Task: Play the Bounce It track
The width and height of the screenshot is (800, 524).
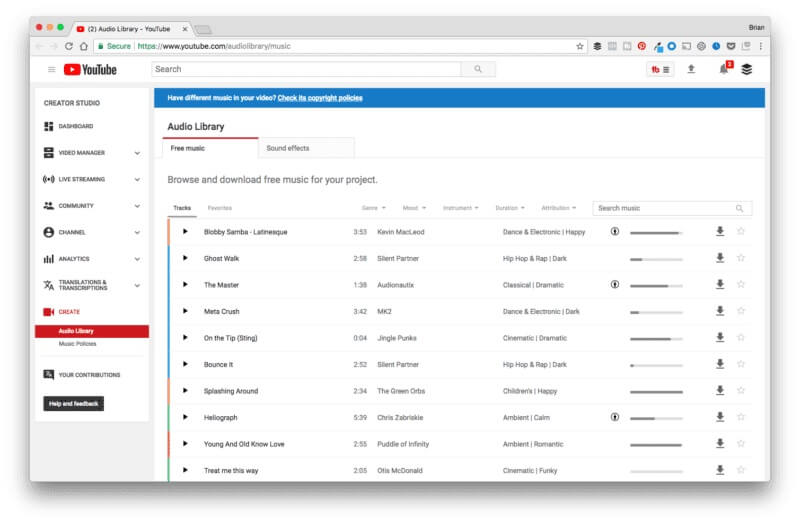Action: [185, 364]
